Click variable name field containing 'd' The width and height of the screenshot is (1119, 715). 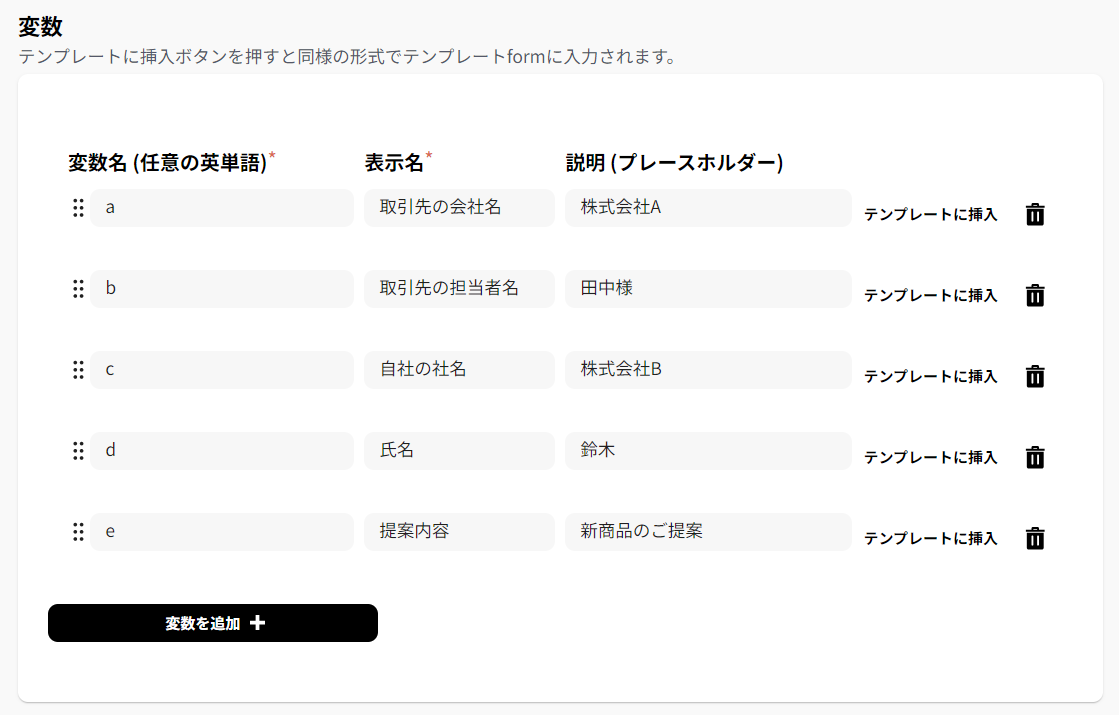click(x=221, y=451)
